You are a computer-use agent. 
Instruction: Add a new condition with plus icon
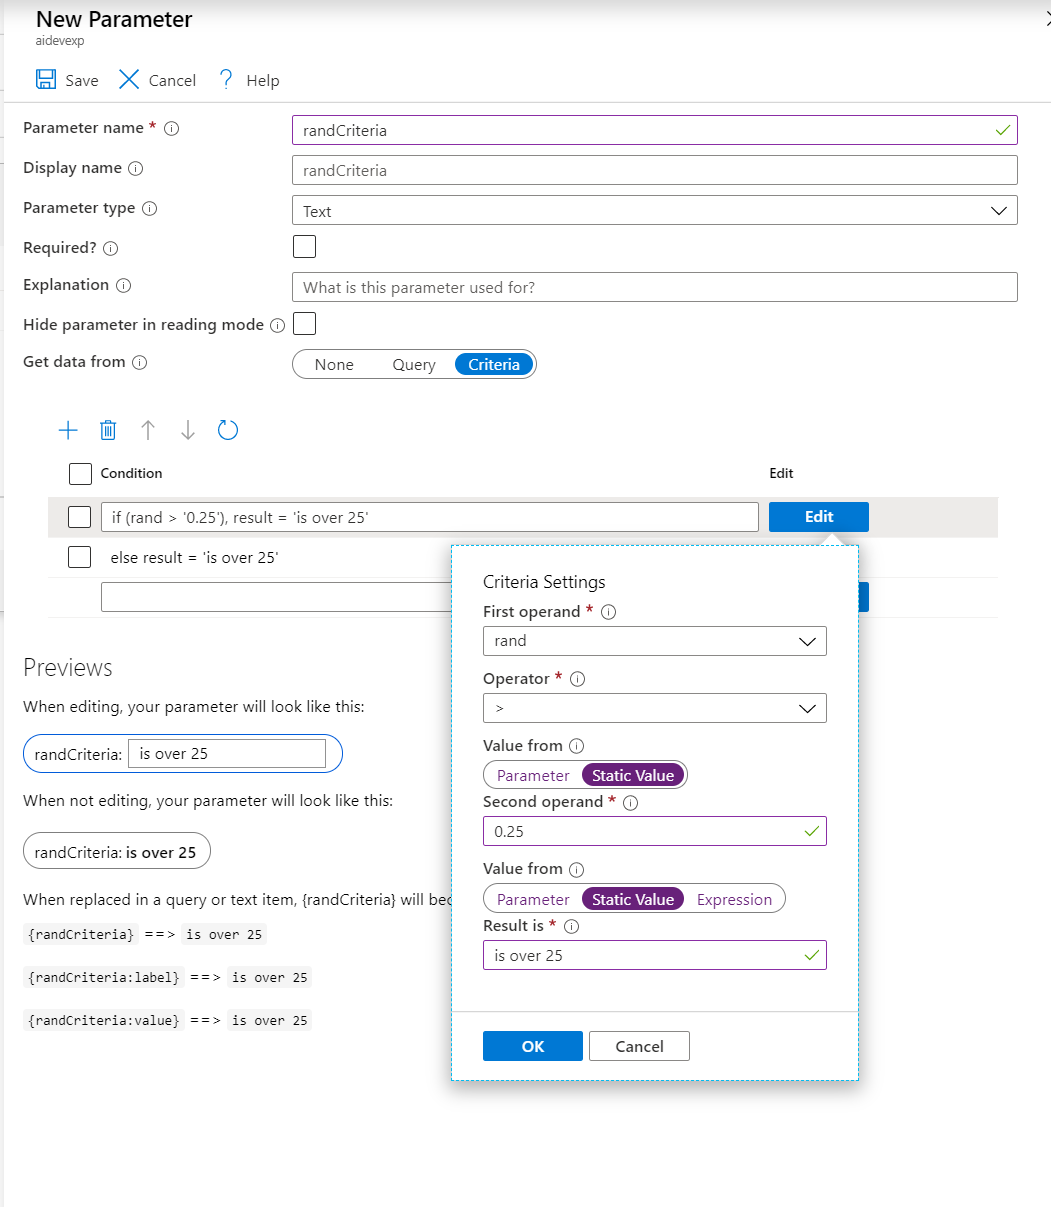pyautogui.click(x=68, y=430)
